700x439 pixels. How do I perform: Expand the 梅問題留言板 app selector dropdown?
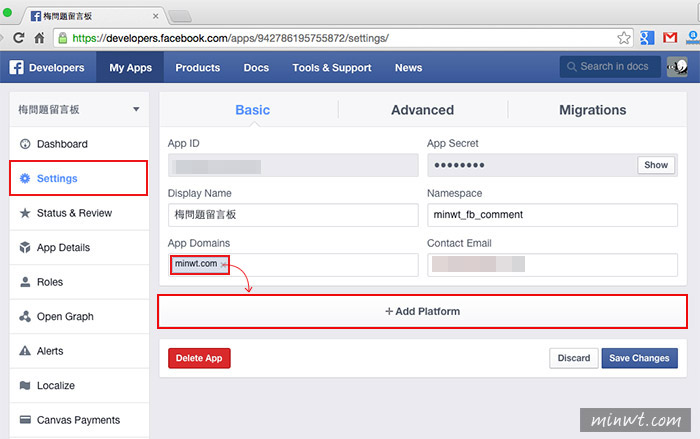pos(136,109)
